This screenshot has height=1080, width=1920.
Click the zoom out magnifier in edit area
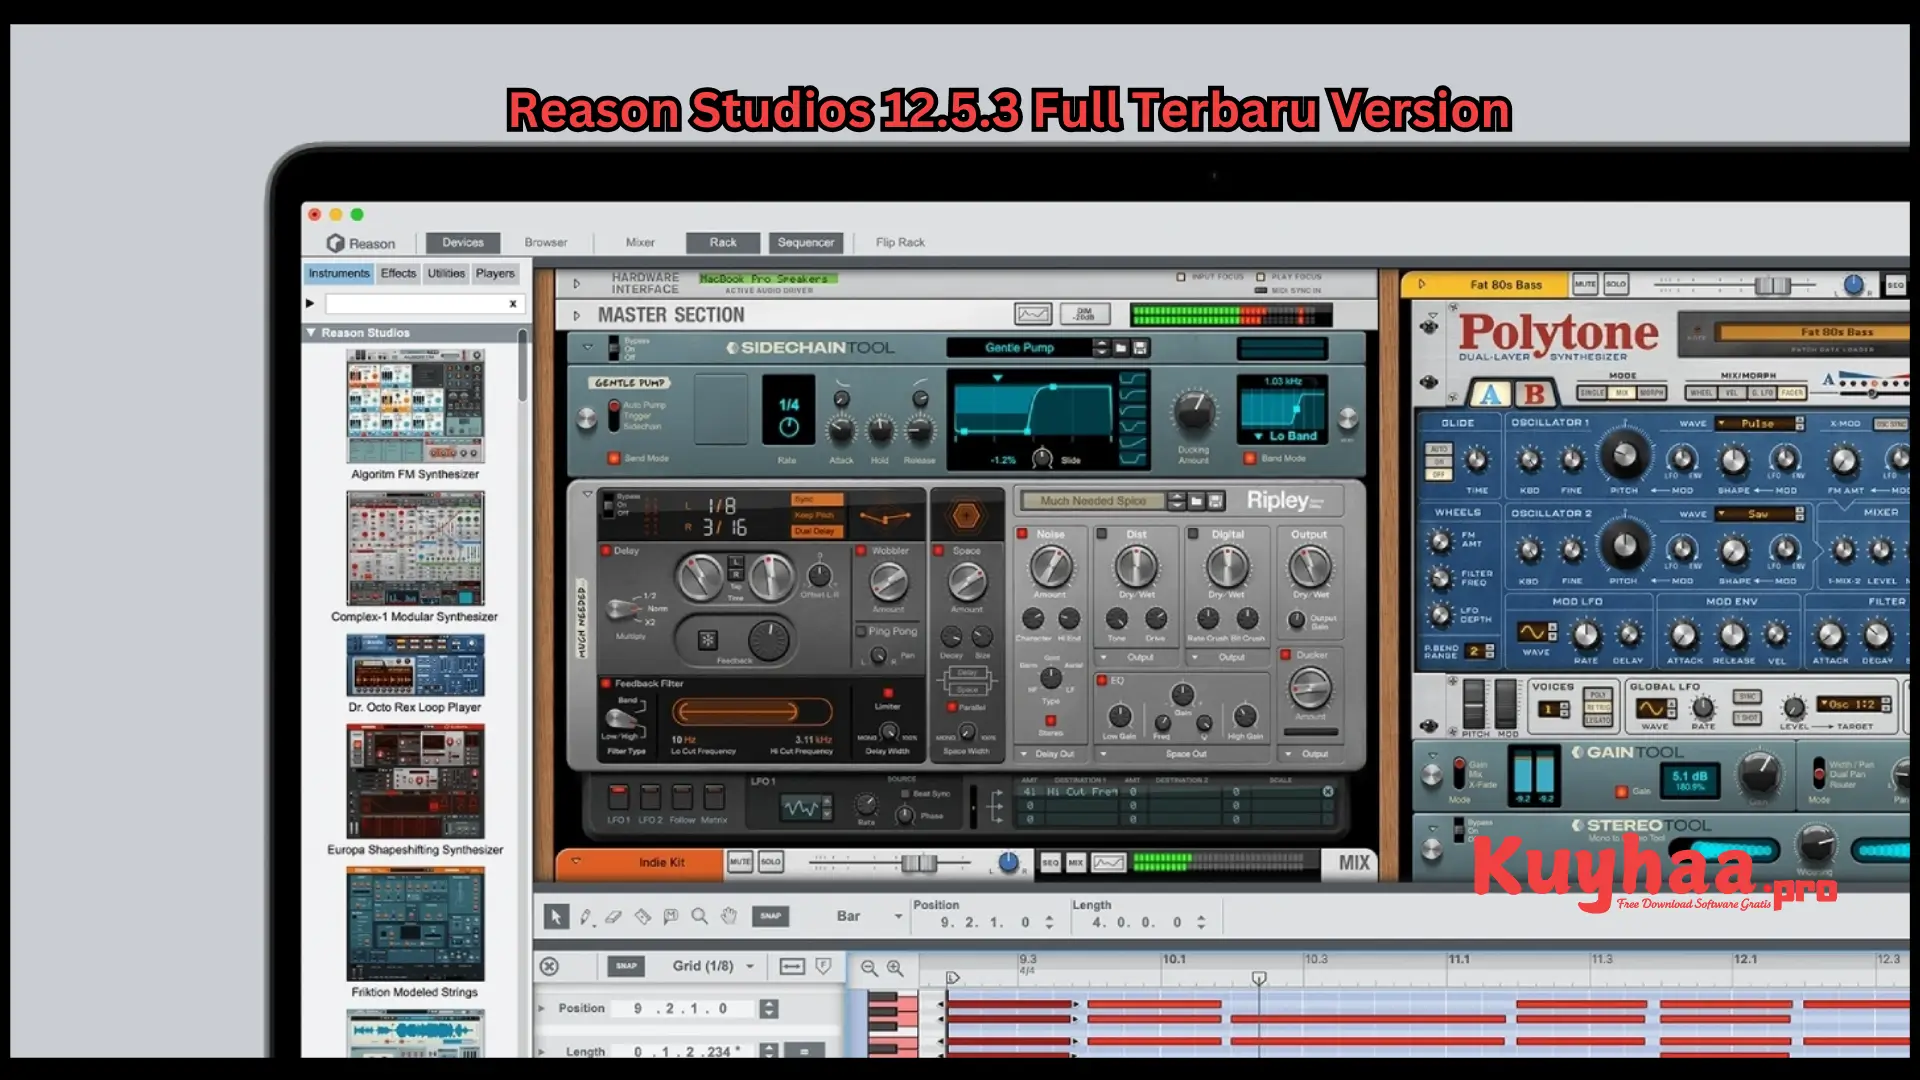click(x=869, y=968)
